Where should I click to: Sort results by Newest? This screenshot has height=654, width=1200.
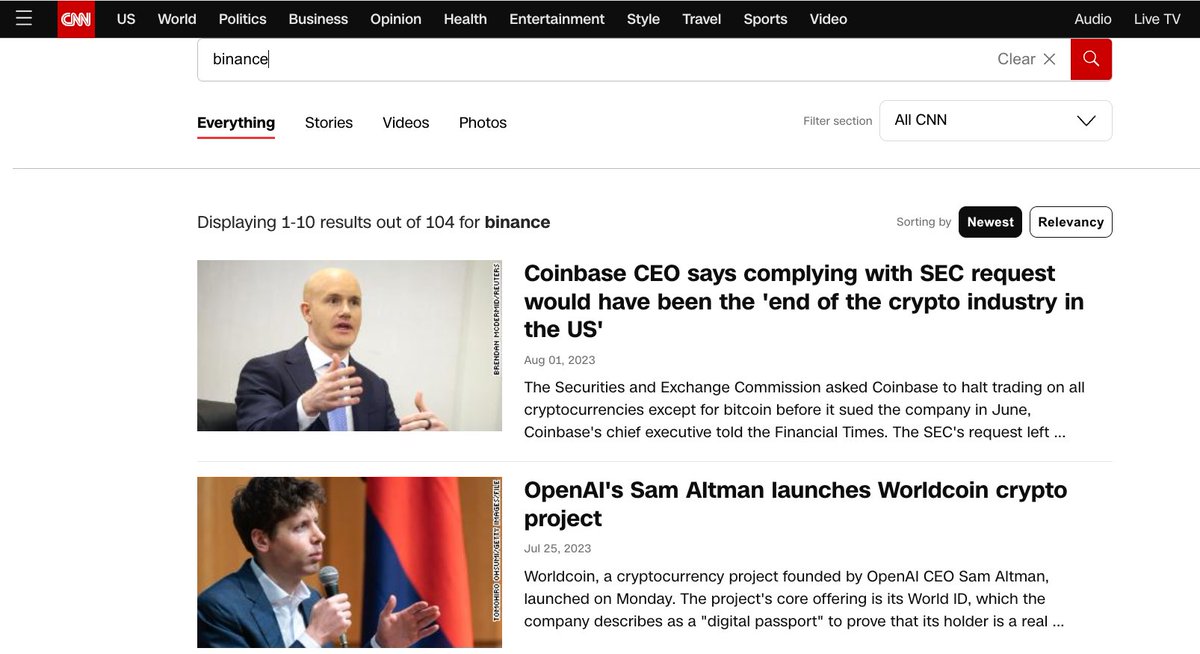[x=990, y=222]
